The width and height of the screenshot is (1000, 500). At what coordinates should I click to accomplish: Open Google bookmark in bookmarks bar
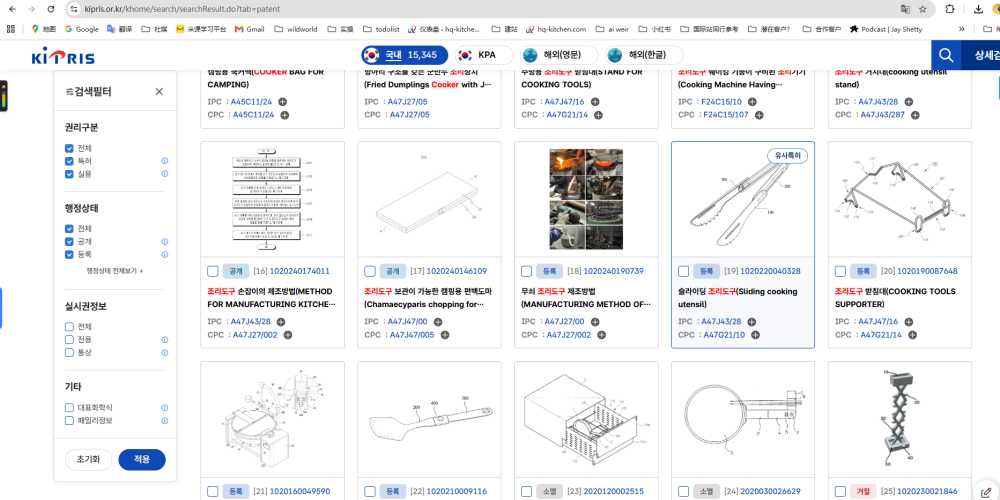tap(81, 29)
